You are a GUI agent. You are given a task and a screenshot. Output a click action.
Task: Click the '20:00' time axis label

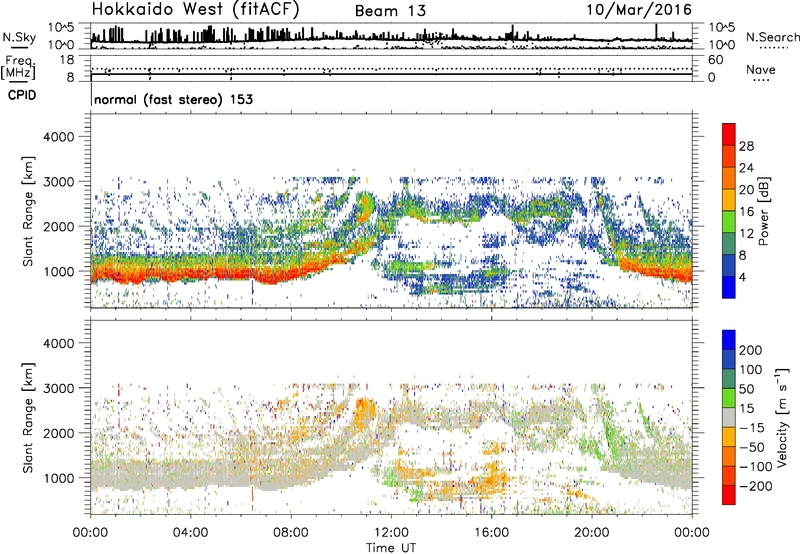(x=591, y=533)
